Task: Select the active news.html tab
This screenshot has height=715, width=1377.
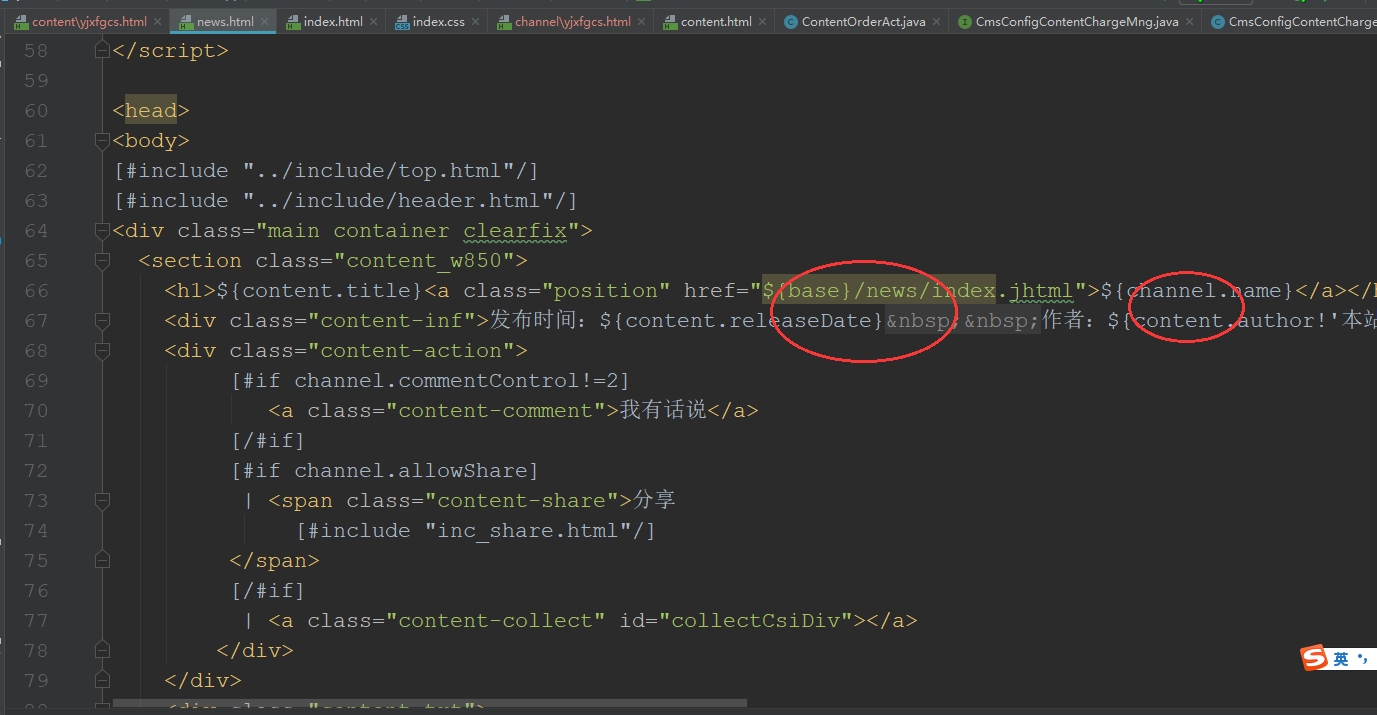Action: point(224,22)
